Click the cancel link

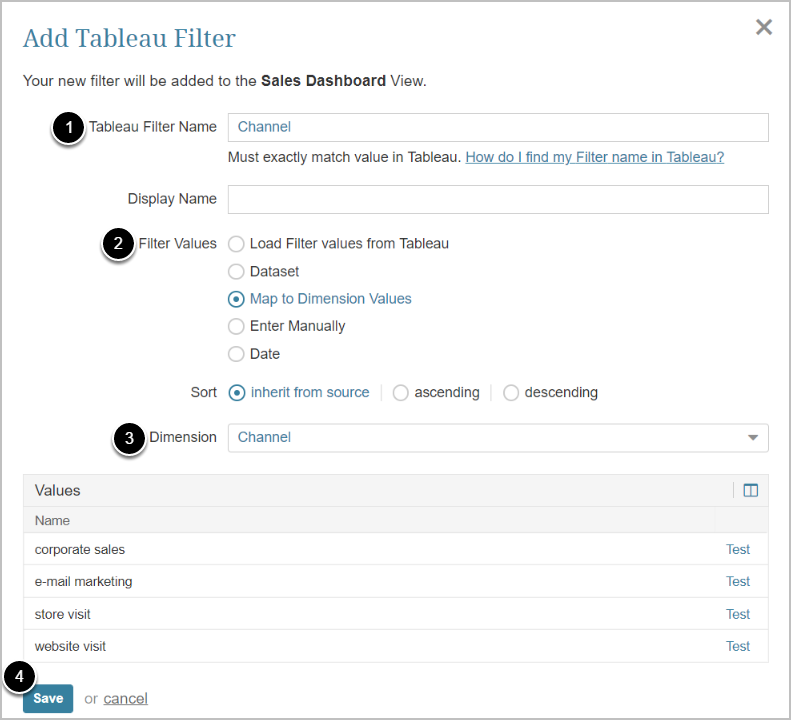[125, 699]
